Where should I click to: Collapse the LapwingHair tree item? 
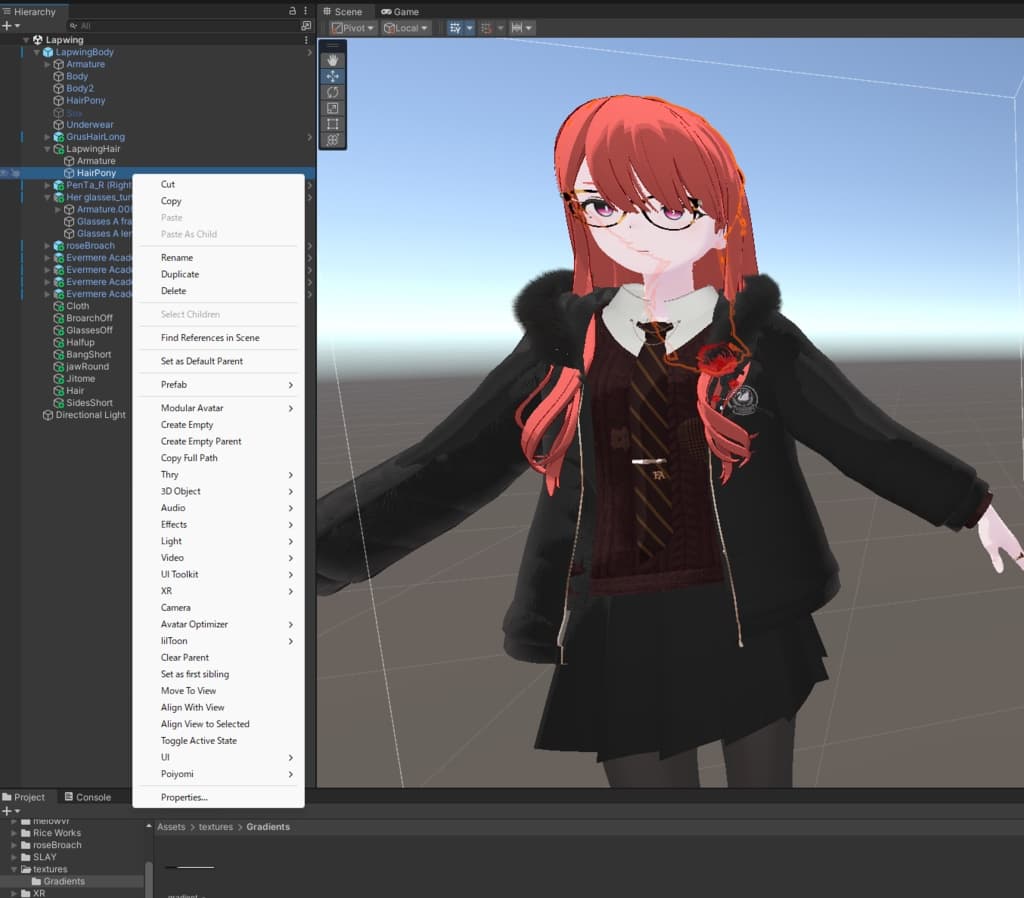pos(47,149)
